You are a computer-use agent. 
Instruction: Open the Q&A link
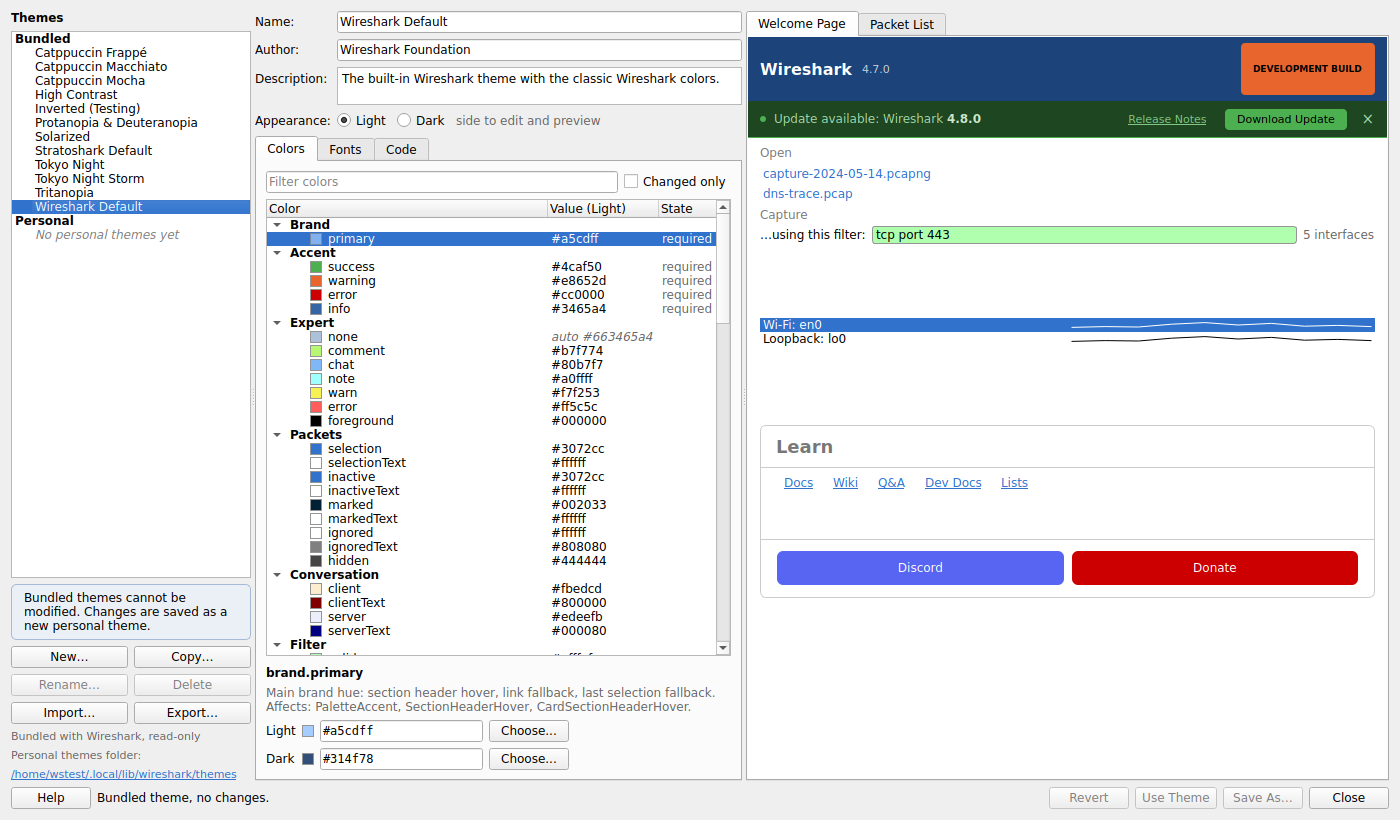coord(891,483)
